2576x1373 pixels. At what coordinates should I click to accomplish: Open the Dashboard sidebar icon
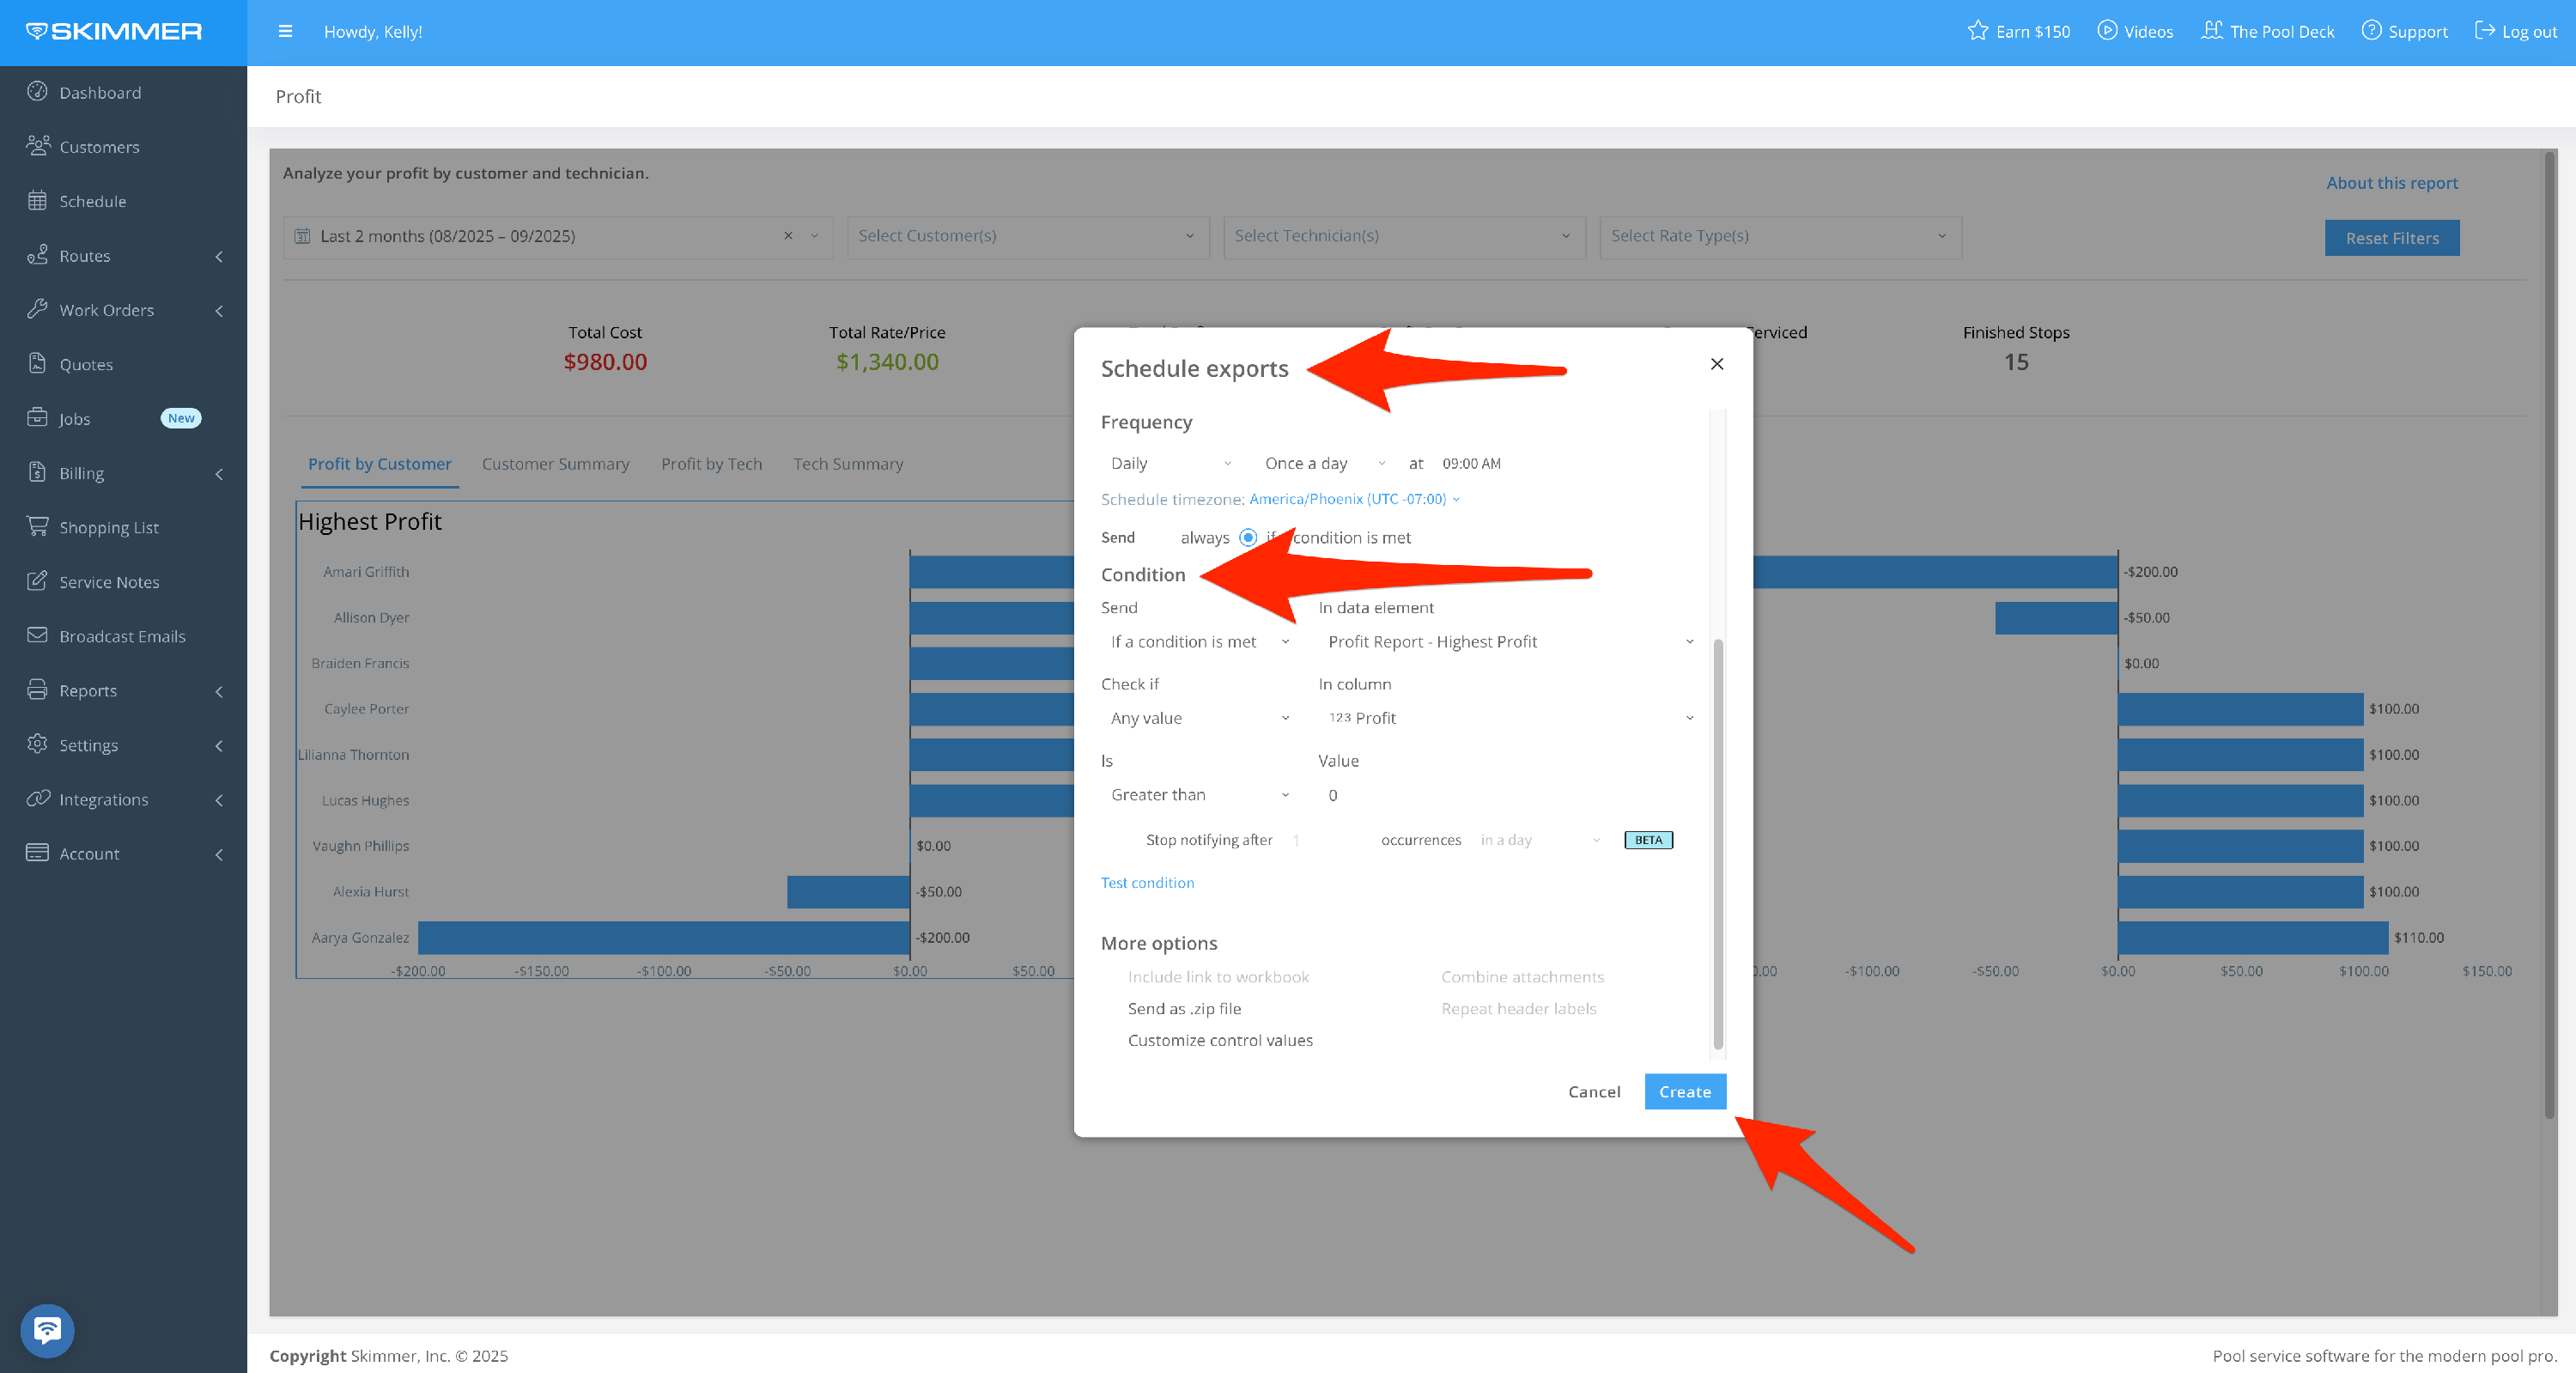pos(37,92)
